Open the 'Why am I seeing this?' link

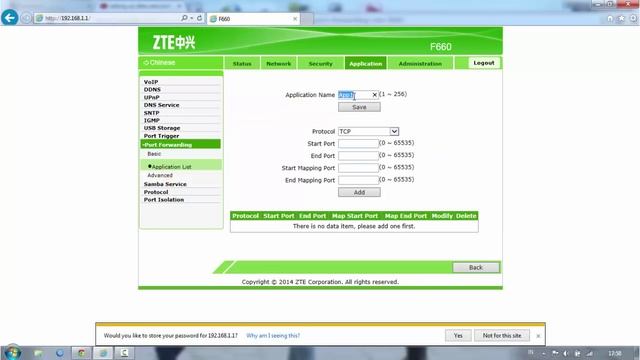273,336
